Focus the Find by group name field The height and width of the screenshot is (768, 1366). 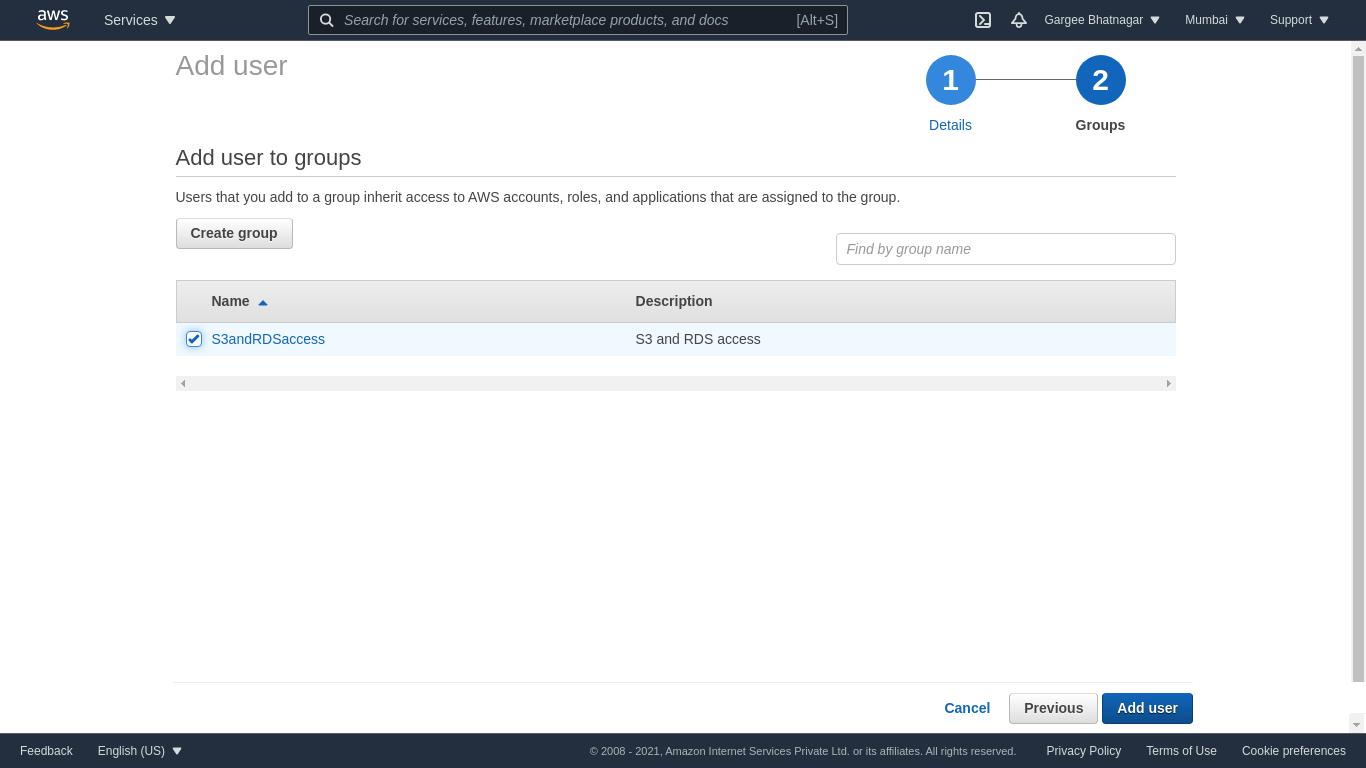pyautogui.click(x=1005, y=249)
